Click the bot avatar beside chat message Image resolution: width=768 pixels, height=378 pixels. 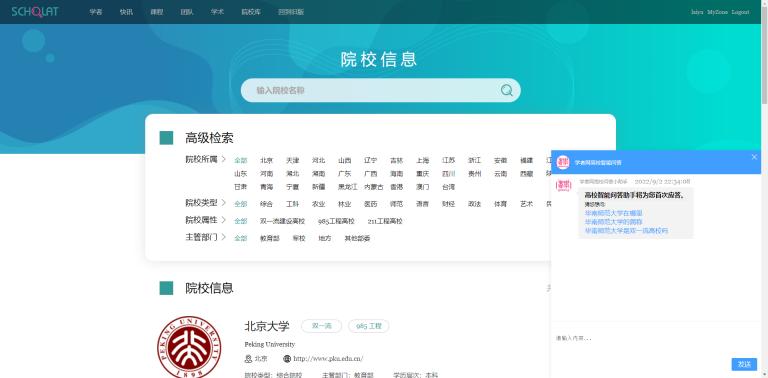(x=563, y=186)
